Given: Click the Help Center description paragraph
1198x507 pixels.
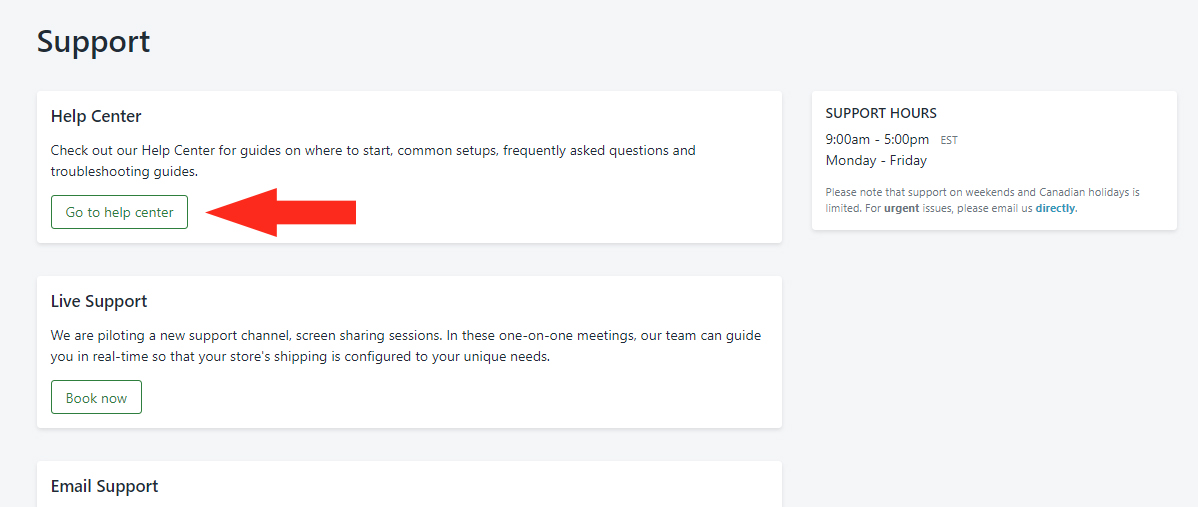Looking at the screenshot, I should [x=374, y=160].
